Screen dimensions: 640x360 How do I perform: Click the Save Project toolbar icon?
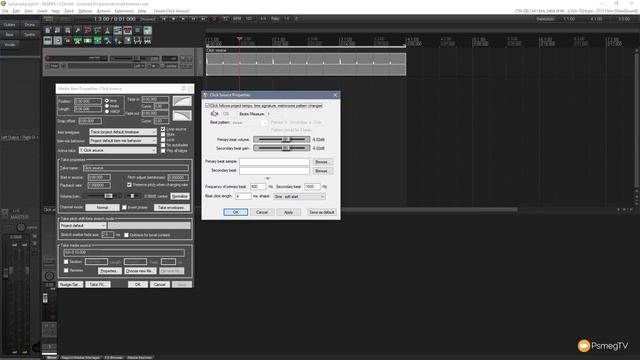67,30
